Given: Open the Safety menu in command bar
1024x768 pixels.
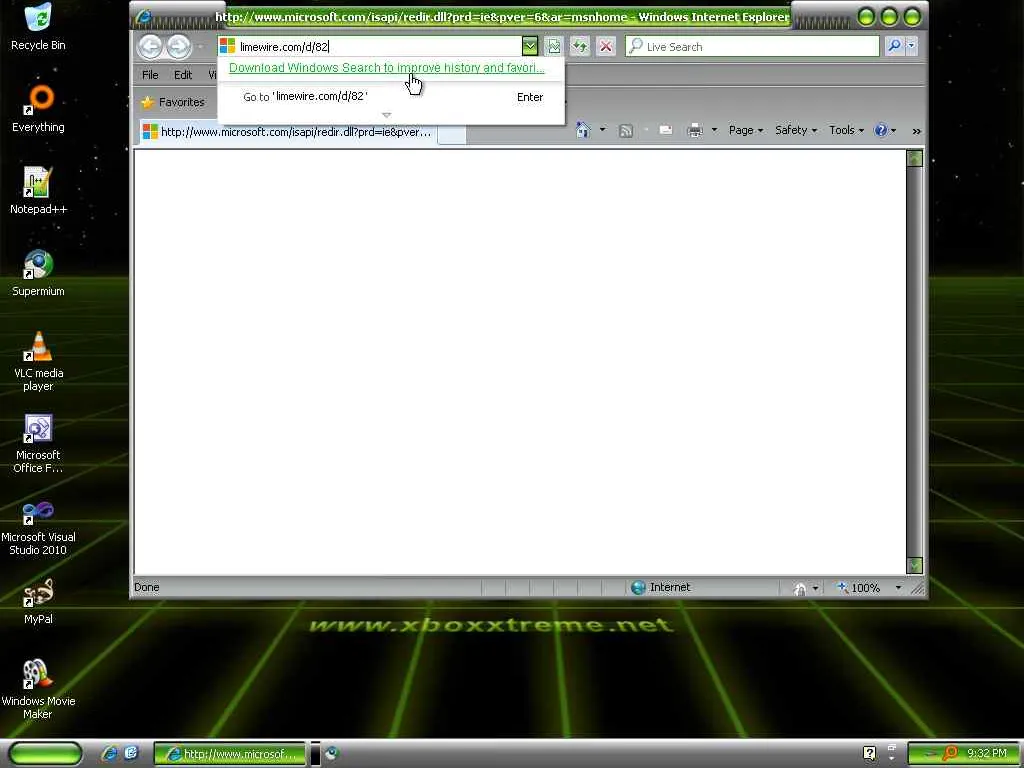Looking at the screenshot, I should click(796, 130).
